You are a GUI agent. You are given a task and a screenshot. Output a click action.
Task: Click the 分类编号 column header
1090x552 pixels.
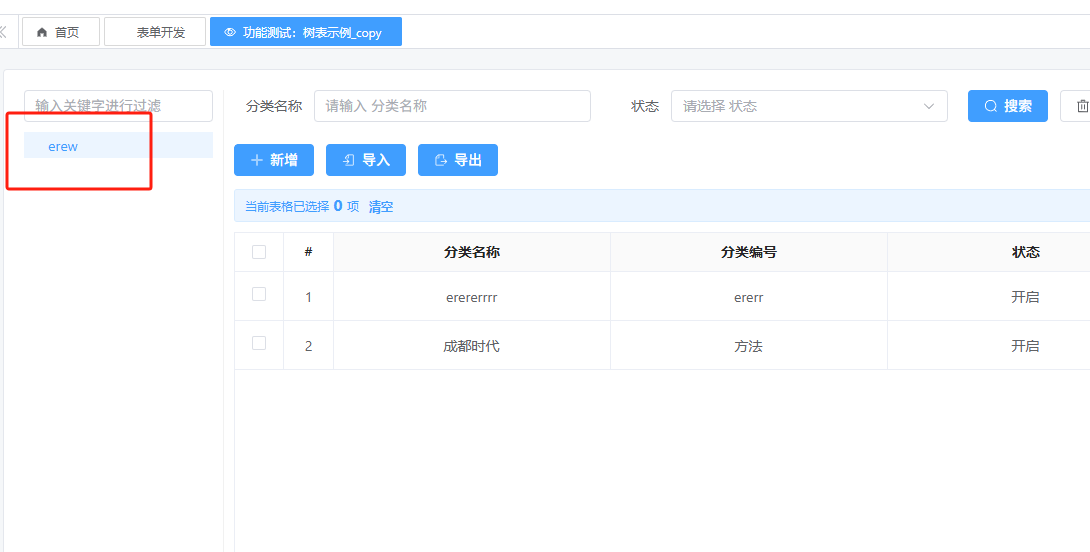(748, 252)
